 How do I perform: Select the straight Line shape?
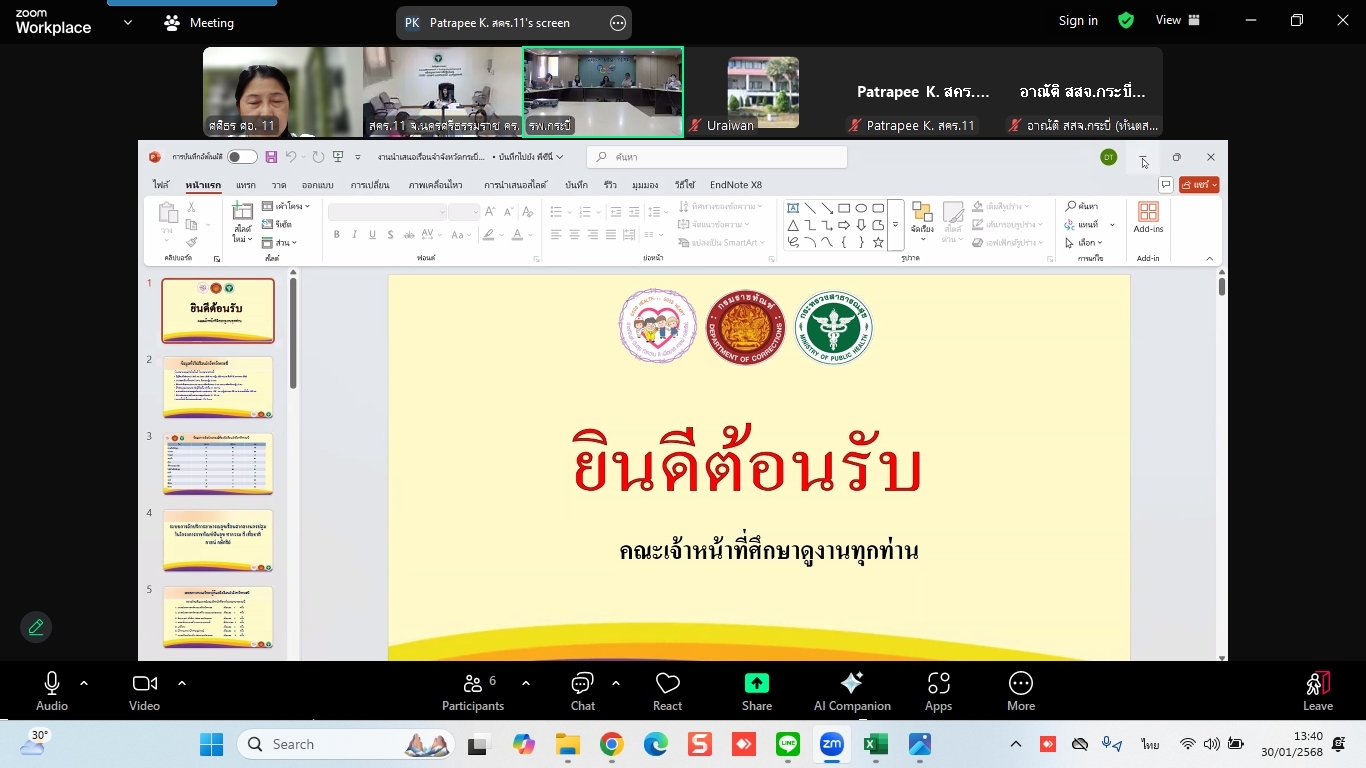tap(810, 208)
